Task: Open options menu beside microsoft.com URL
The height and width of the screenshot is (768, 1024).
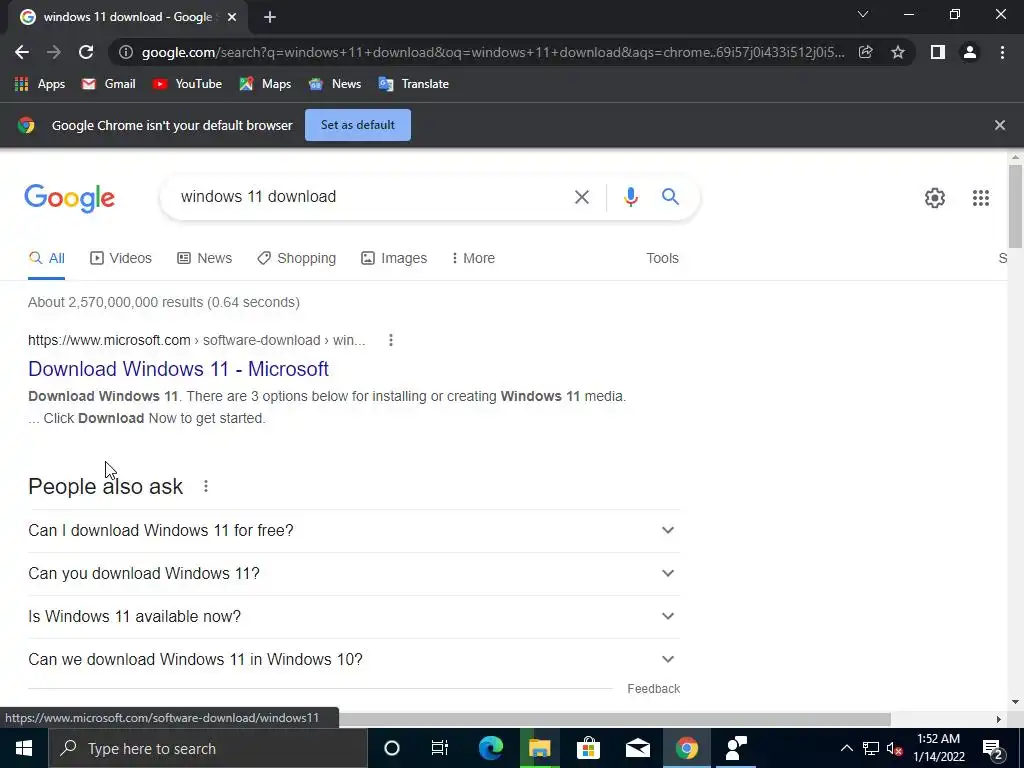Action: (391, 340)
